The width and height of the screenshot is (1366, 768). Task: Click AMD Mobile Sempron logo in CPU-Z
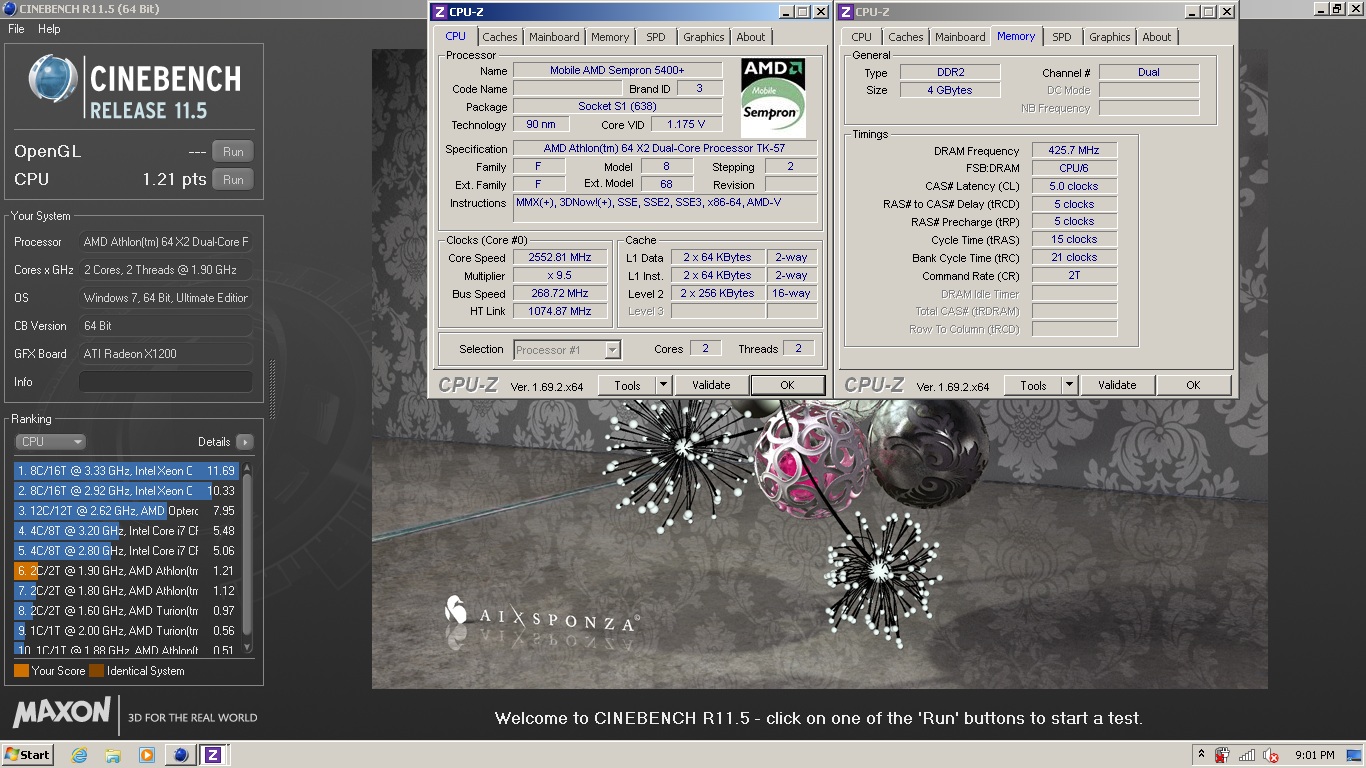click(773, 97)
